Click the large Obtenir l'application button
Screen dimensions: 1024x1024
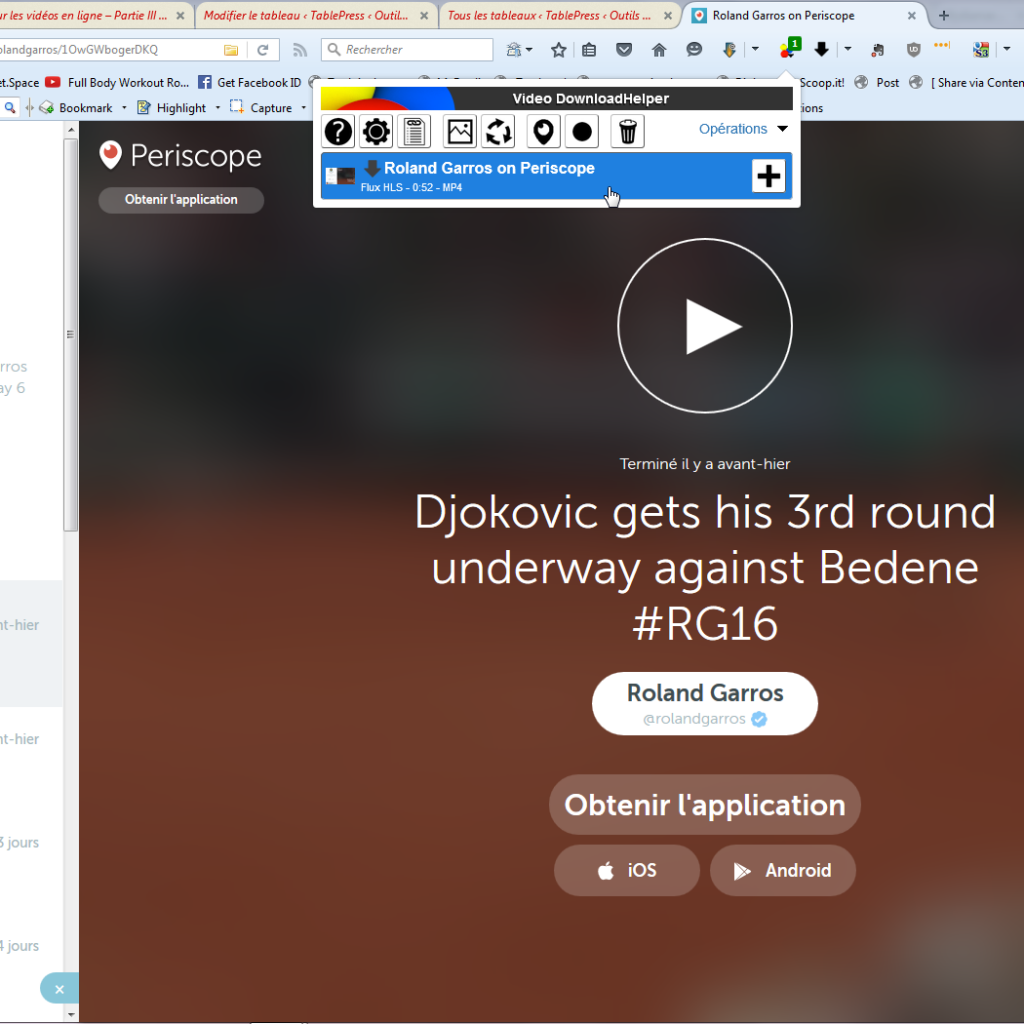tap(705, 805)
